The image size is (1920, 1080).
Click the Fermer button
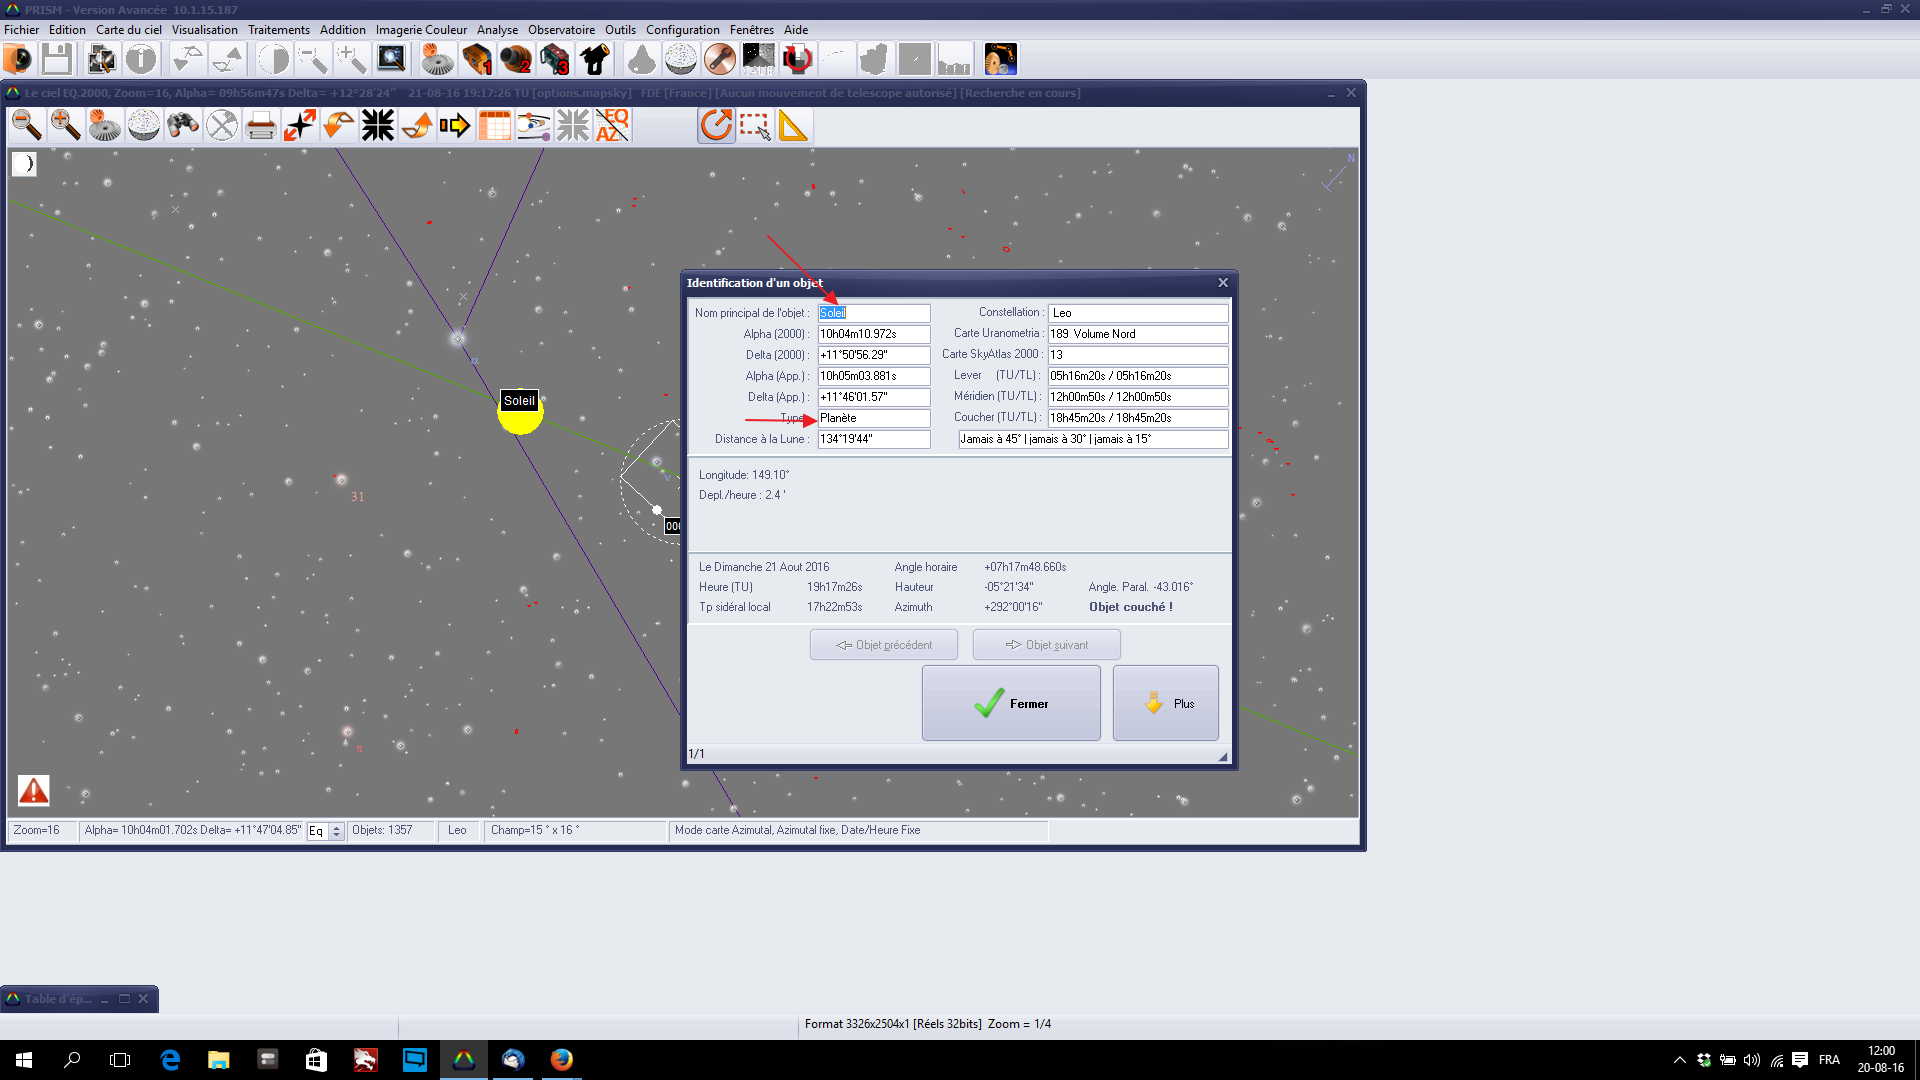pyautogui.click(x=1011, y=703)
